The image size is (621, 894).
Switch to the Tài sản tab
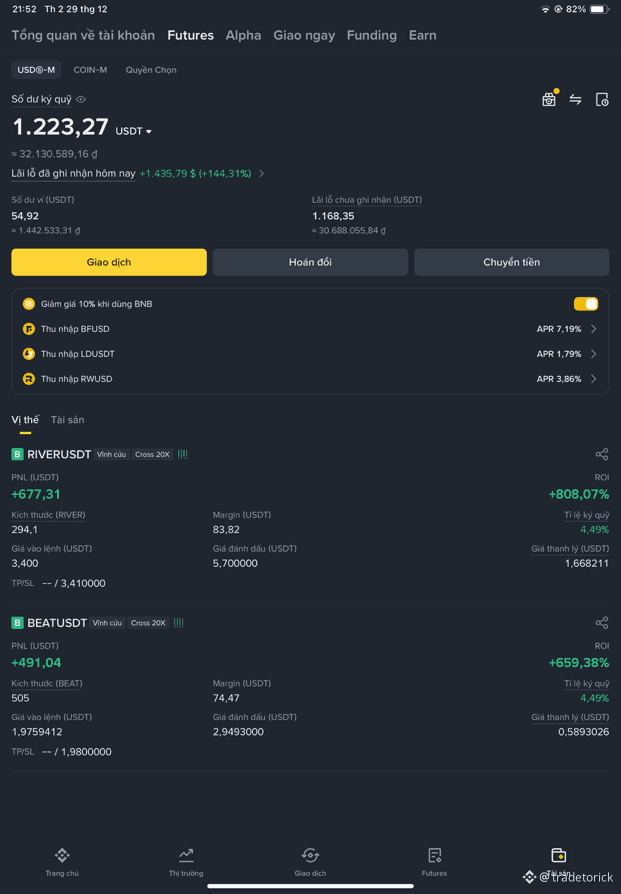(x=67, y=420)
